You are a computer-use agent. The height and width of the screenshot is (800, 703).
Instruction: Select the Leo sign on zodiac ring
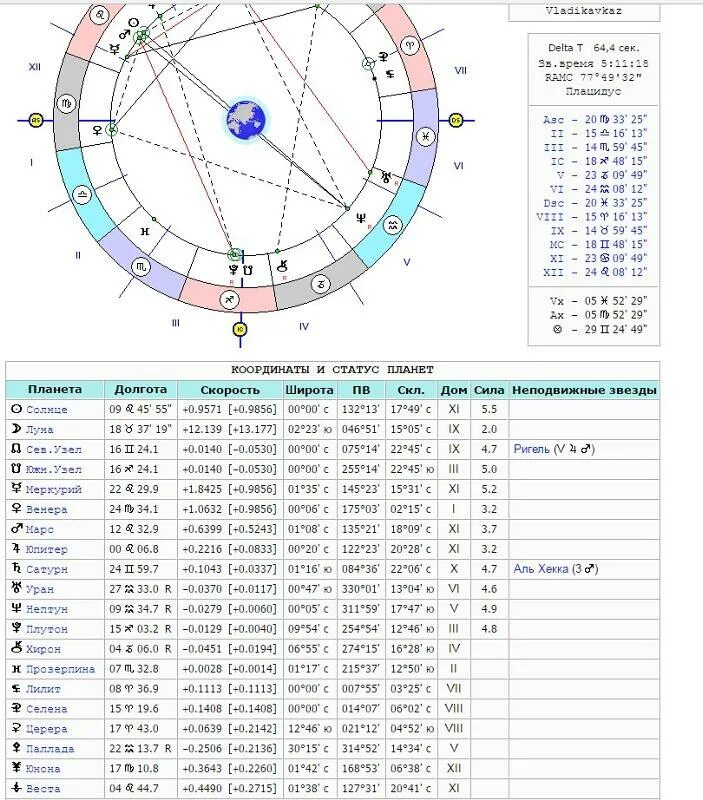click(x=99, y=15)
